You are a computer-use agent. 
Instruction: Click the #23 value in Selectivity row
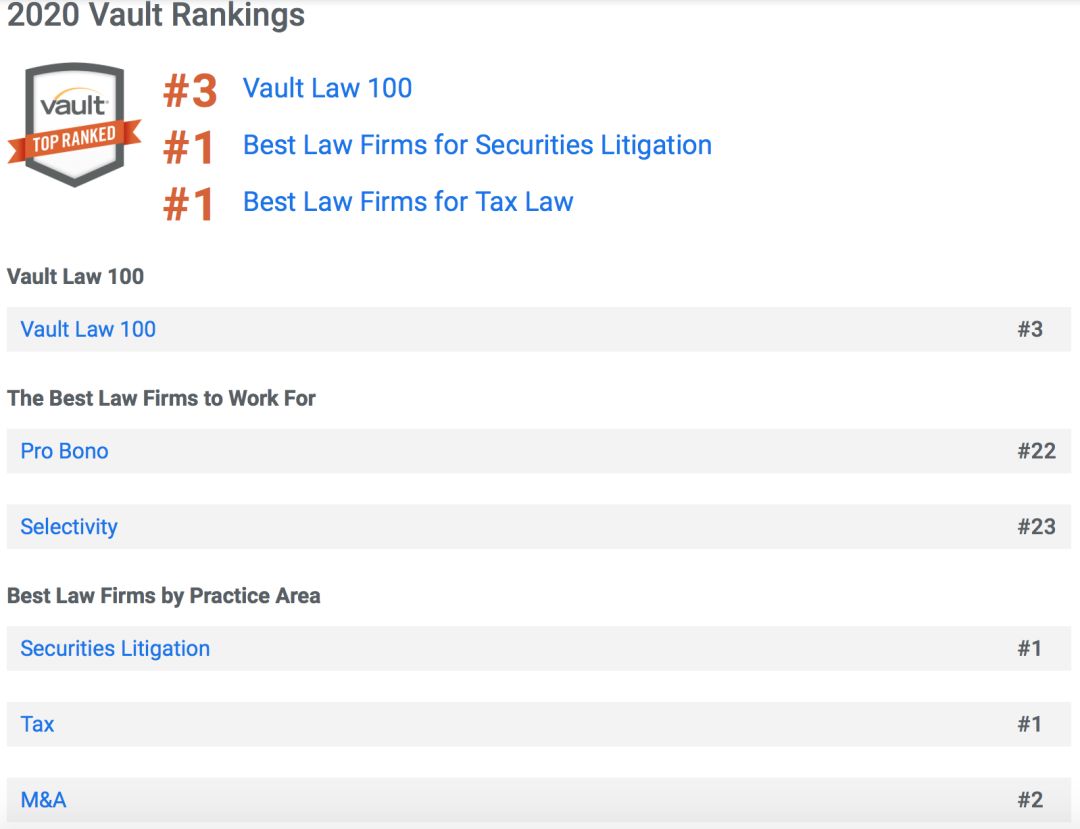pos(1037,527)
